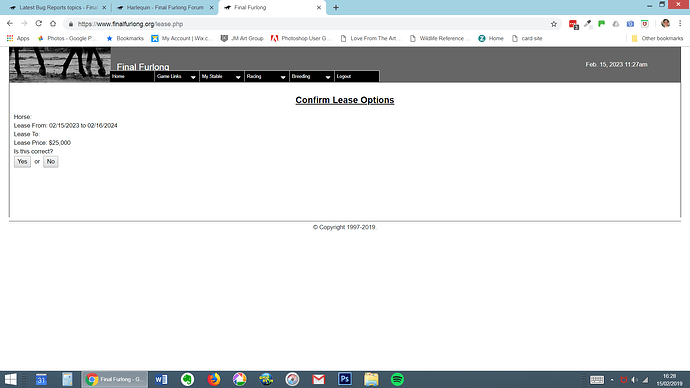Viewport: 690px width, 388px height.
Task: Open the Other bookmarks folder
Action: pos(657,38)
